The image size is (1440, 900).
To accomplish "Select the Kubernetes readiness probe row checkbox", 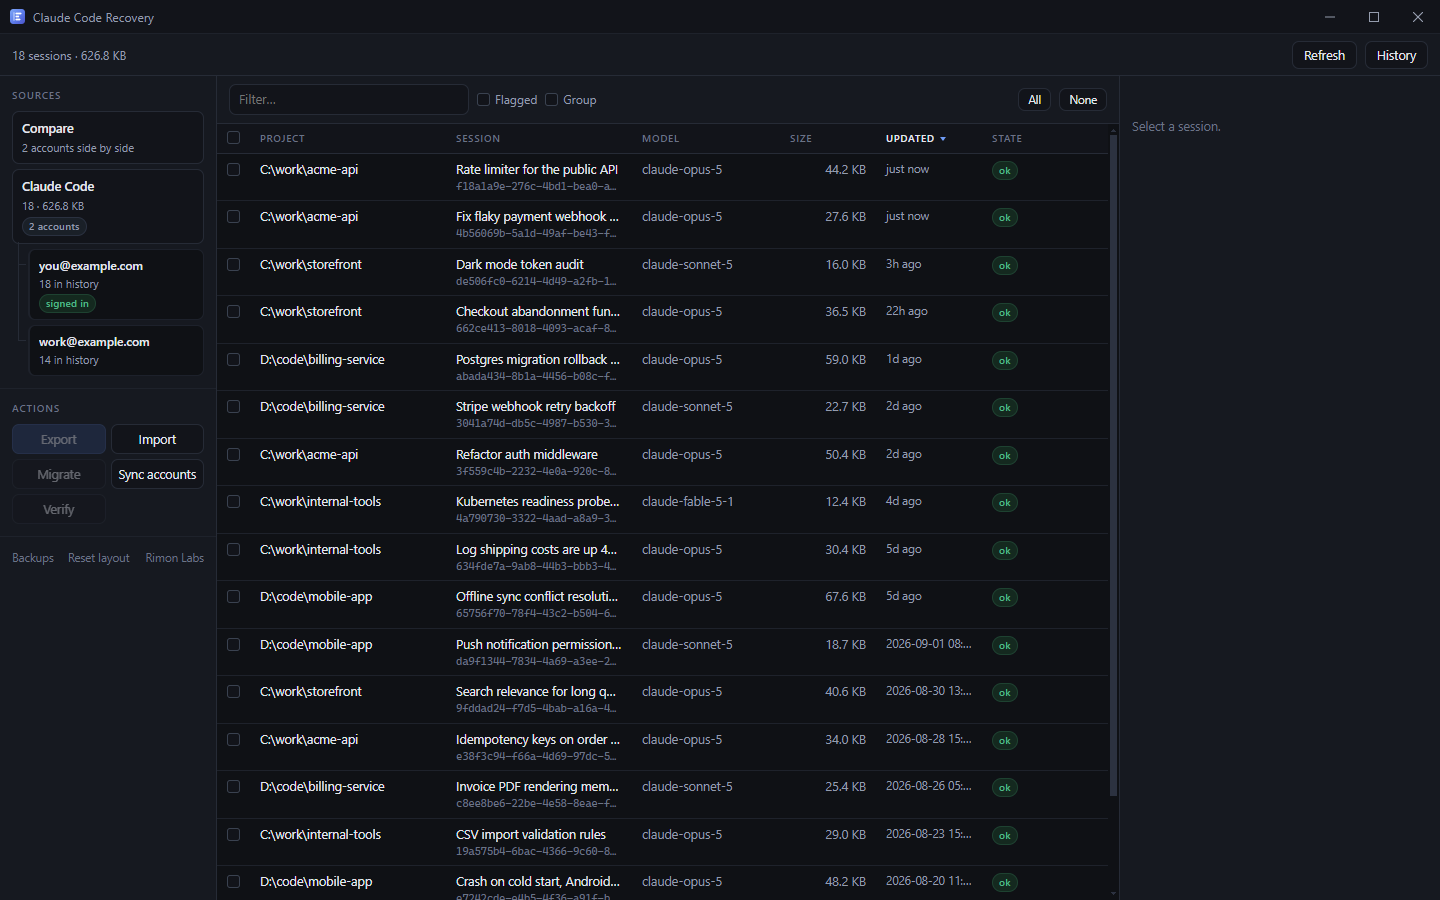I will click(233, 502).
